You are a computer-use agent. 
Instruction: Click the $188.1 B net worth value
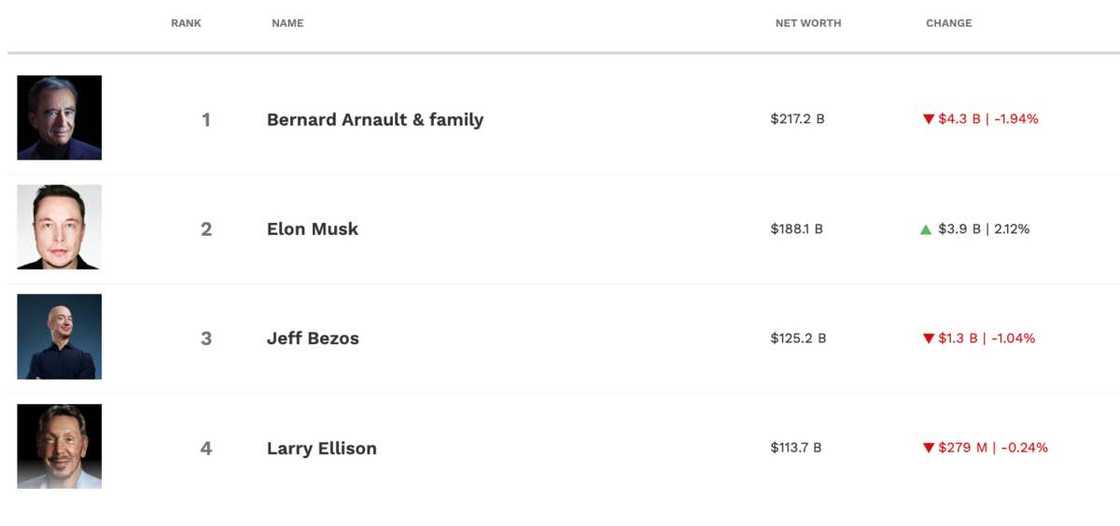[x=796, y=229]
